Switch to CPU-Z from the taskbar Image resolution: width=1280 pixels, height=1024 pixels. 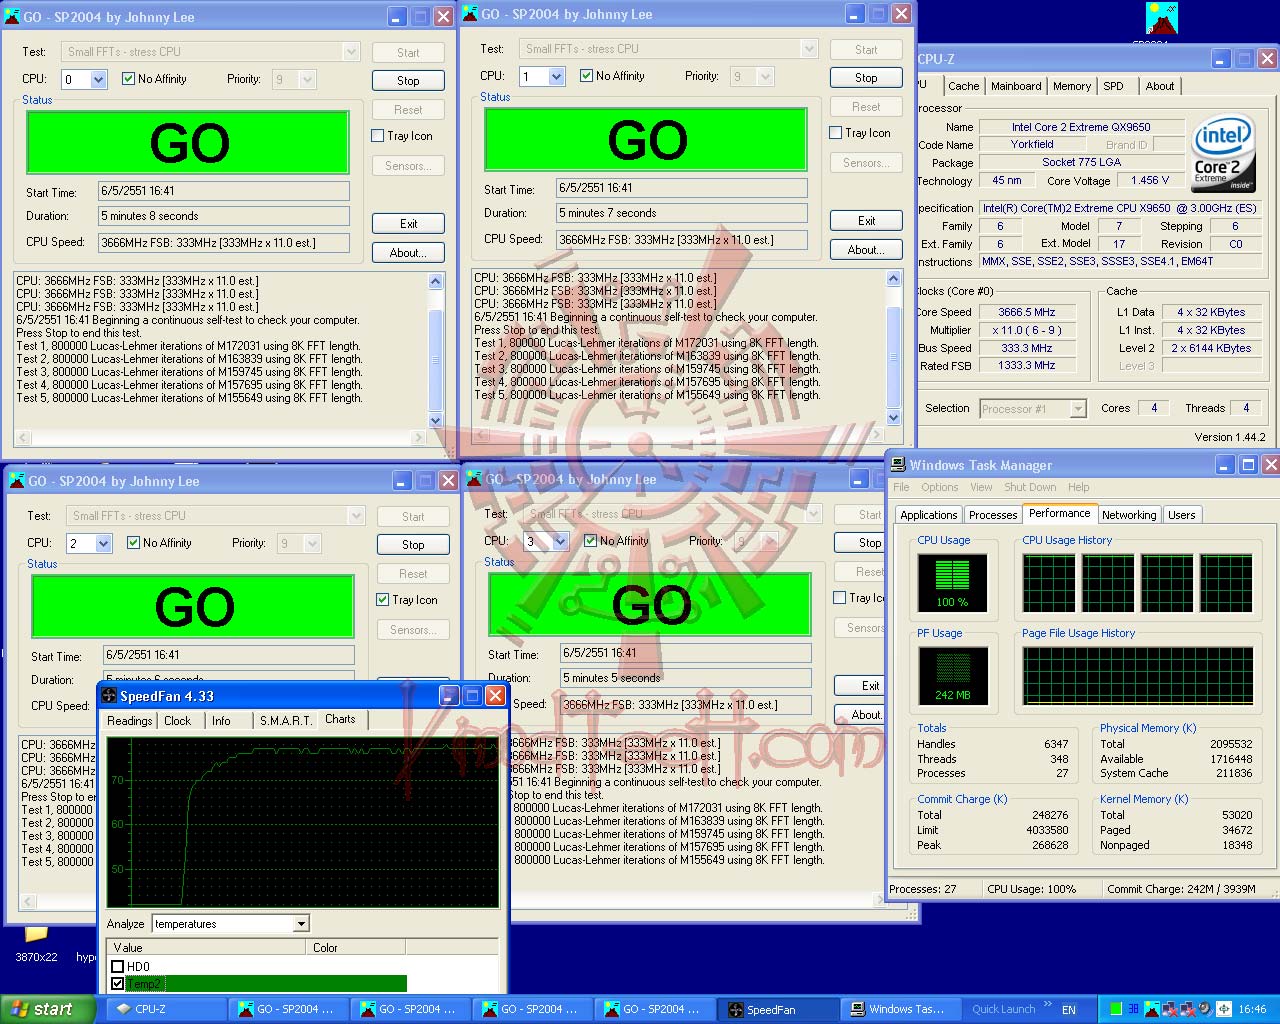[x=167, y=1009]
